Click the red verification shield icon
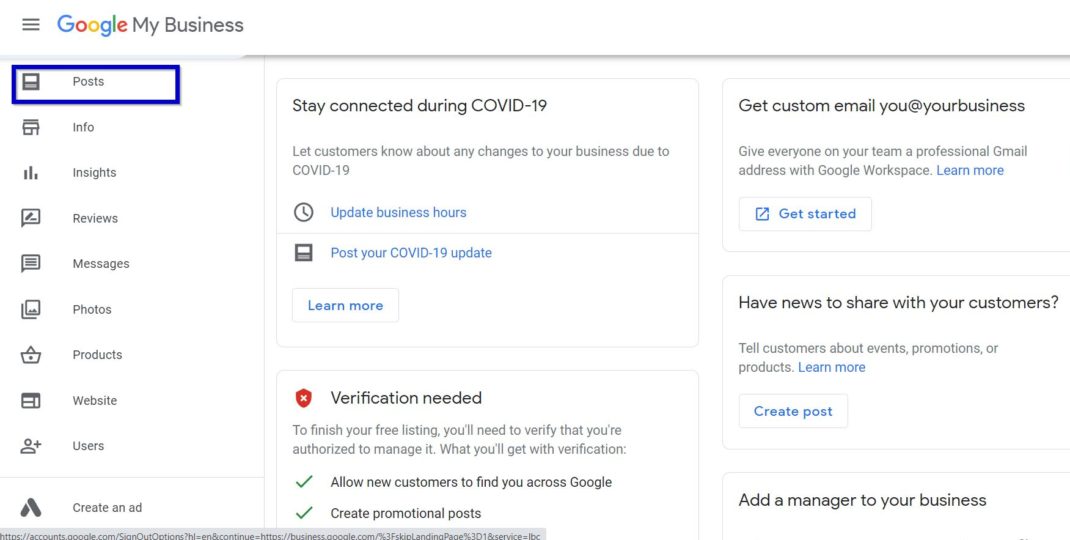Screen dimensions: 1070x540 tap(304, 398)
